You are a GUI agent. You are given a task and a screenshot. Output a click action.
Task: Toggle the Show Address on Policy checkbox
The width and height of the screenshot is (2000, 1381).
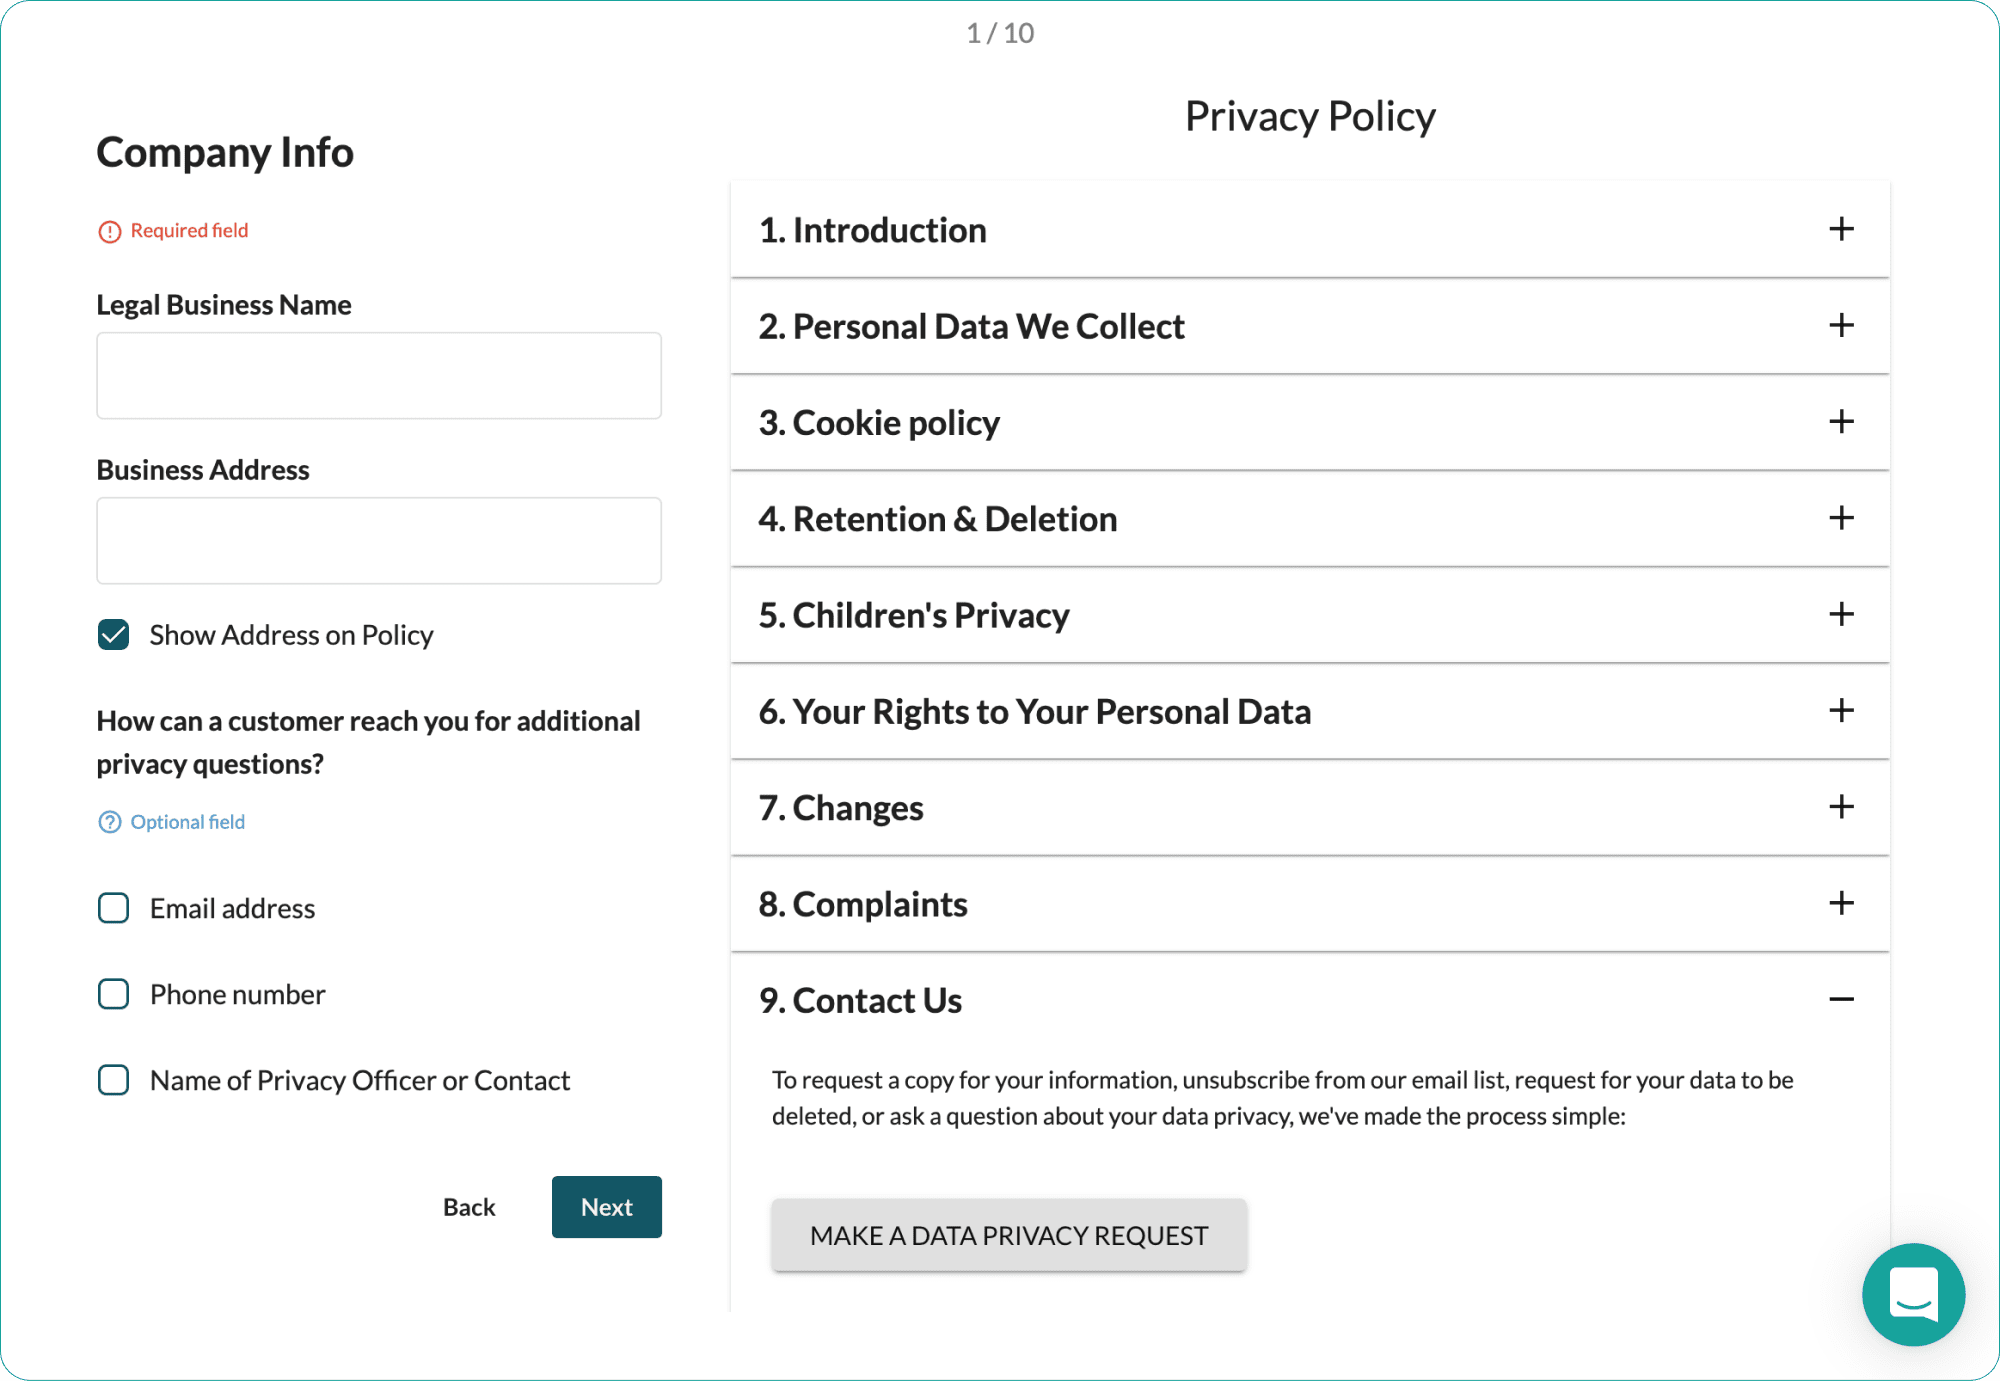pos(114,634)
